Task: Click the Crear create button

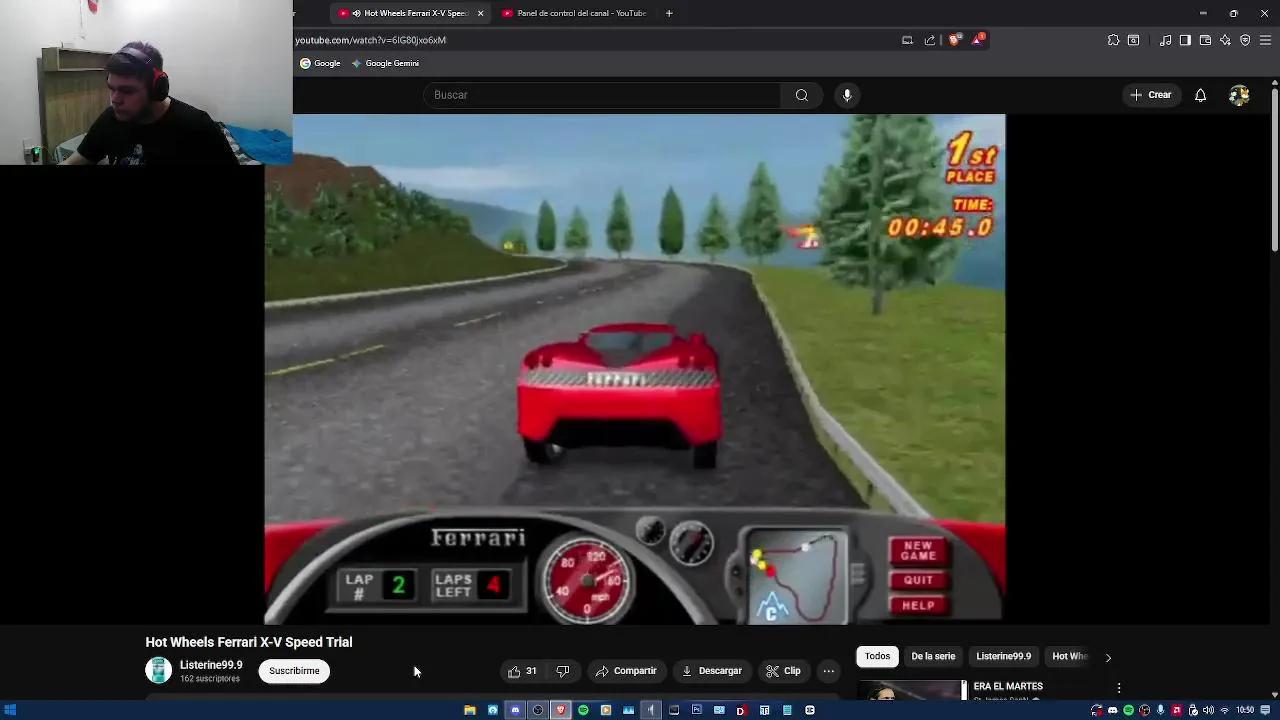Action: tap(1150, 95)
